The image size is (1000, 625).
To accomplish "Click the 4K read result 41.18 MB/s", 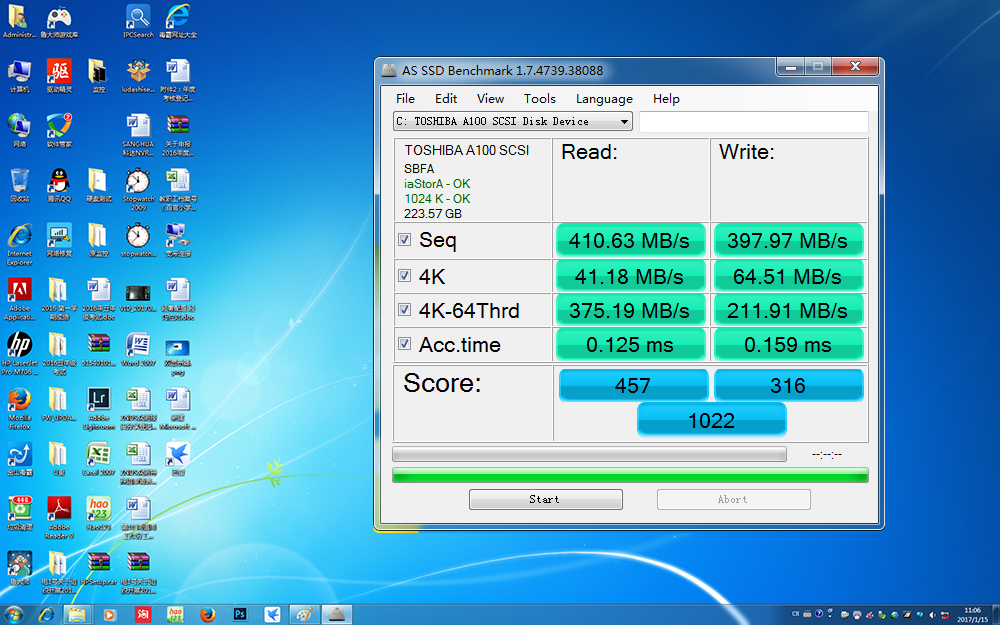I will click(630, 276).
